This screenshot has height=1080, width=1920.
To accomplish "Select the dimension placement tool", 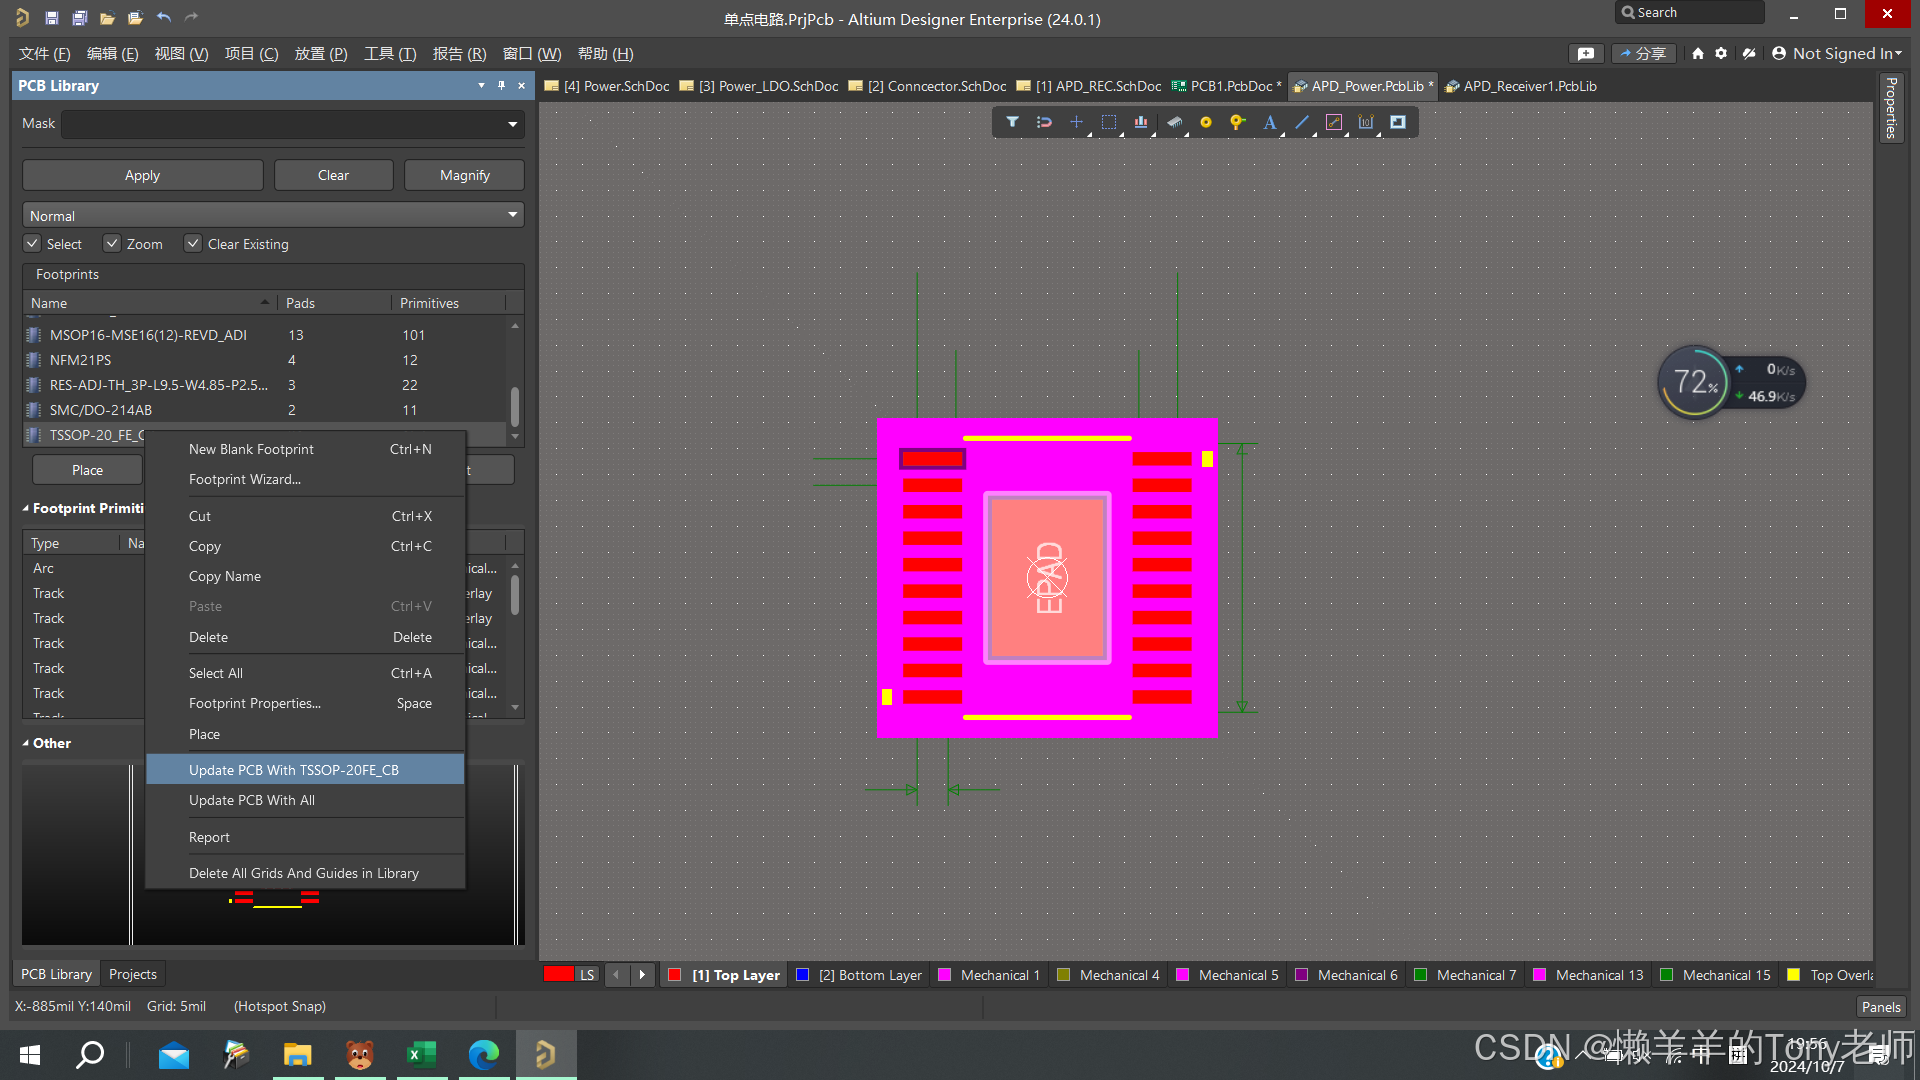I will [x=1366, y=122].
